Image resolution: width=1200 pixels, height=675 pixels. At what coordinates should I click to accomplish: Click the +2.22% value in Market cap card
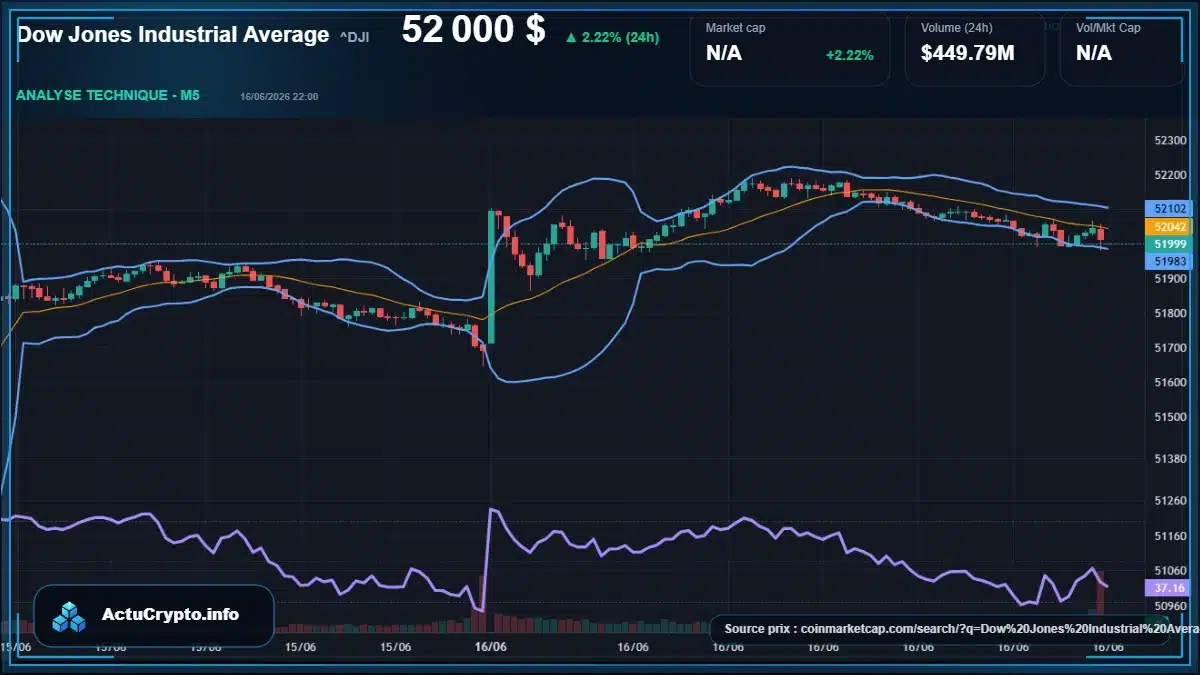(x=849, y=55)
